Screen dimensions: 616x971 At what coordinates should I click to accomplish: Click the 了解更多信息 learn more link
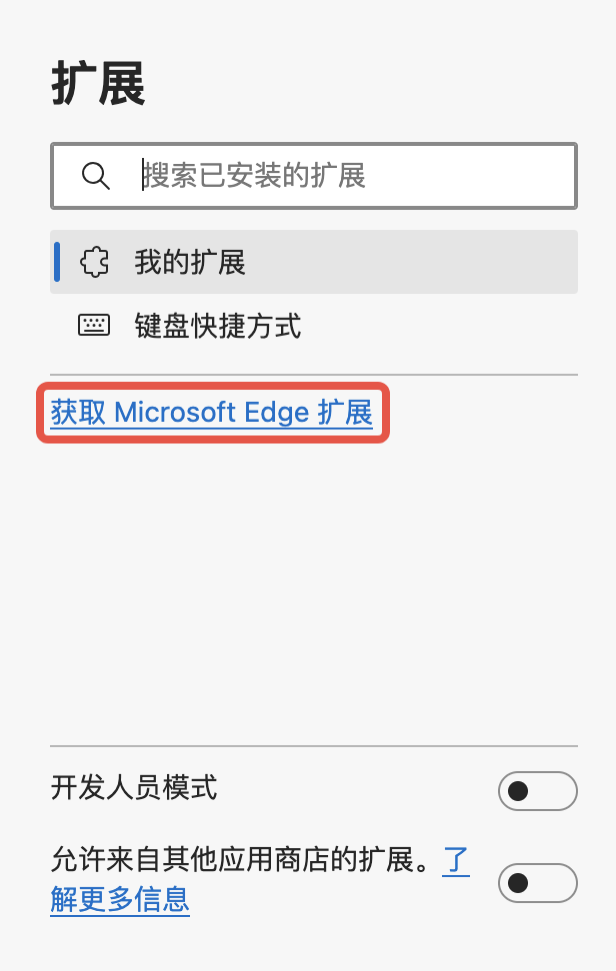tap(120, 901)
